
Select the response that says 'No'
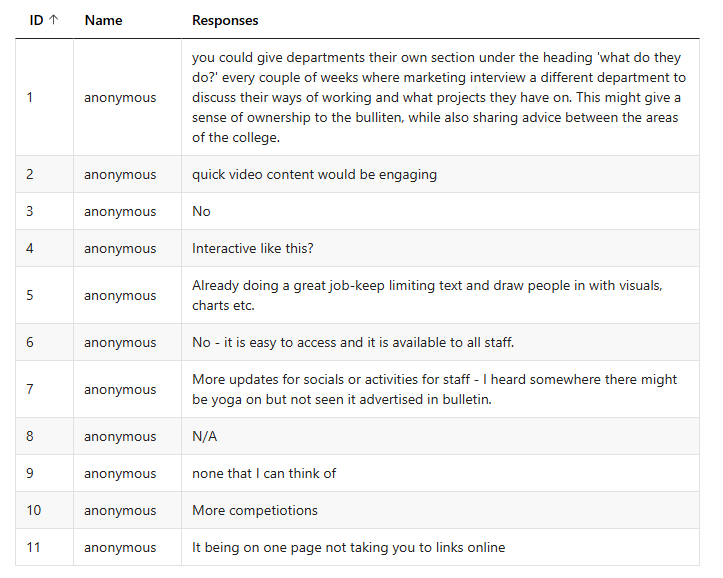pyautogui.click(x=201, y=211)
